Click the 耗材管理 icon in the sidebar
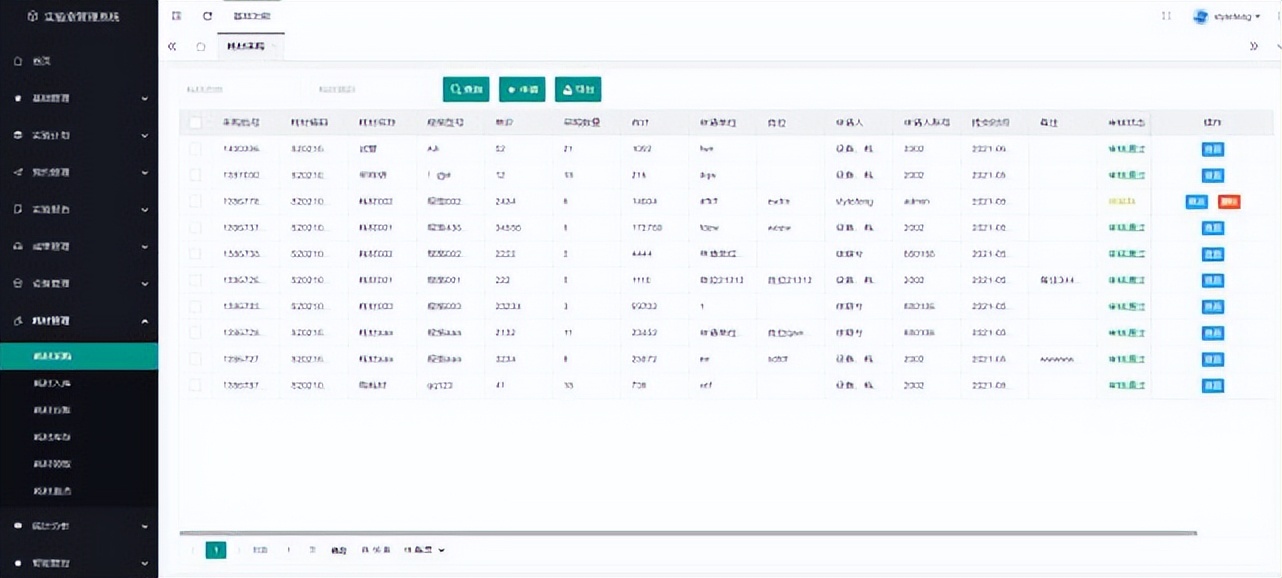This screenshot has height=578, width=1282. pos(18,321)
